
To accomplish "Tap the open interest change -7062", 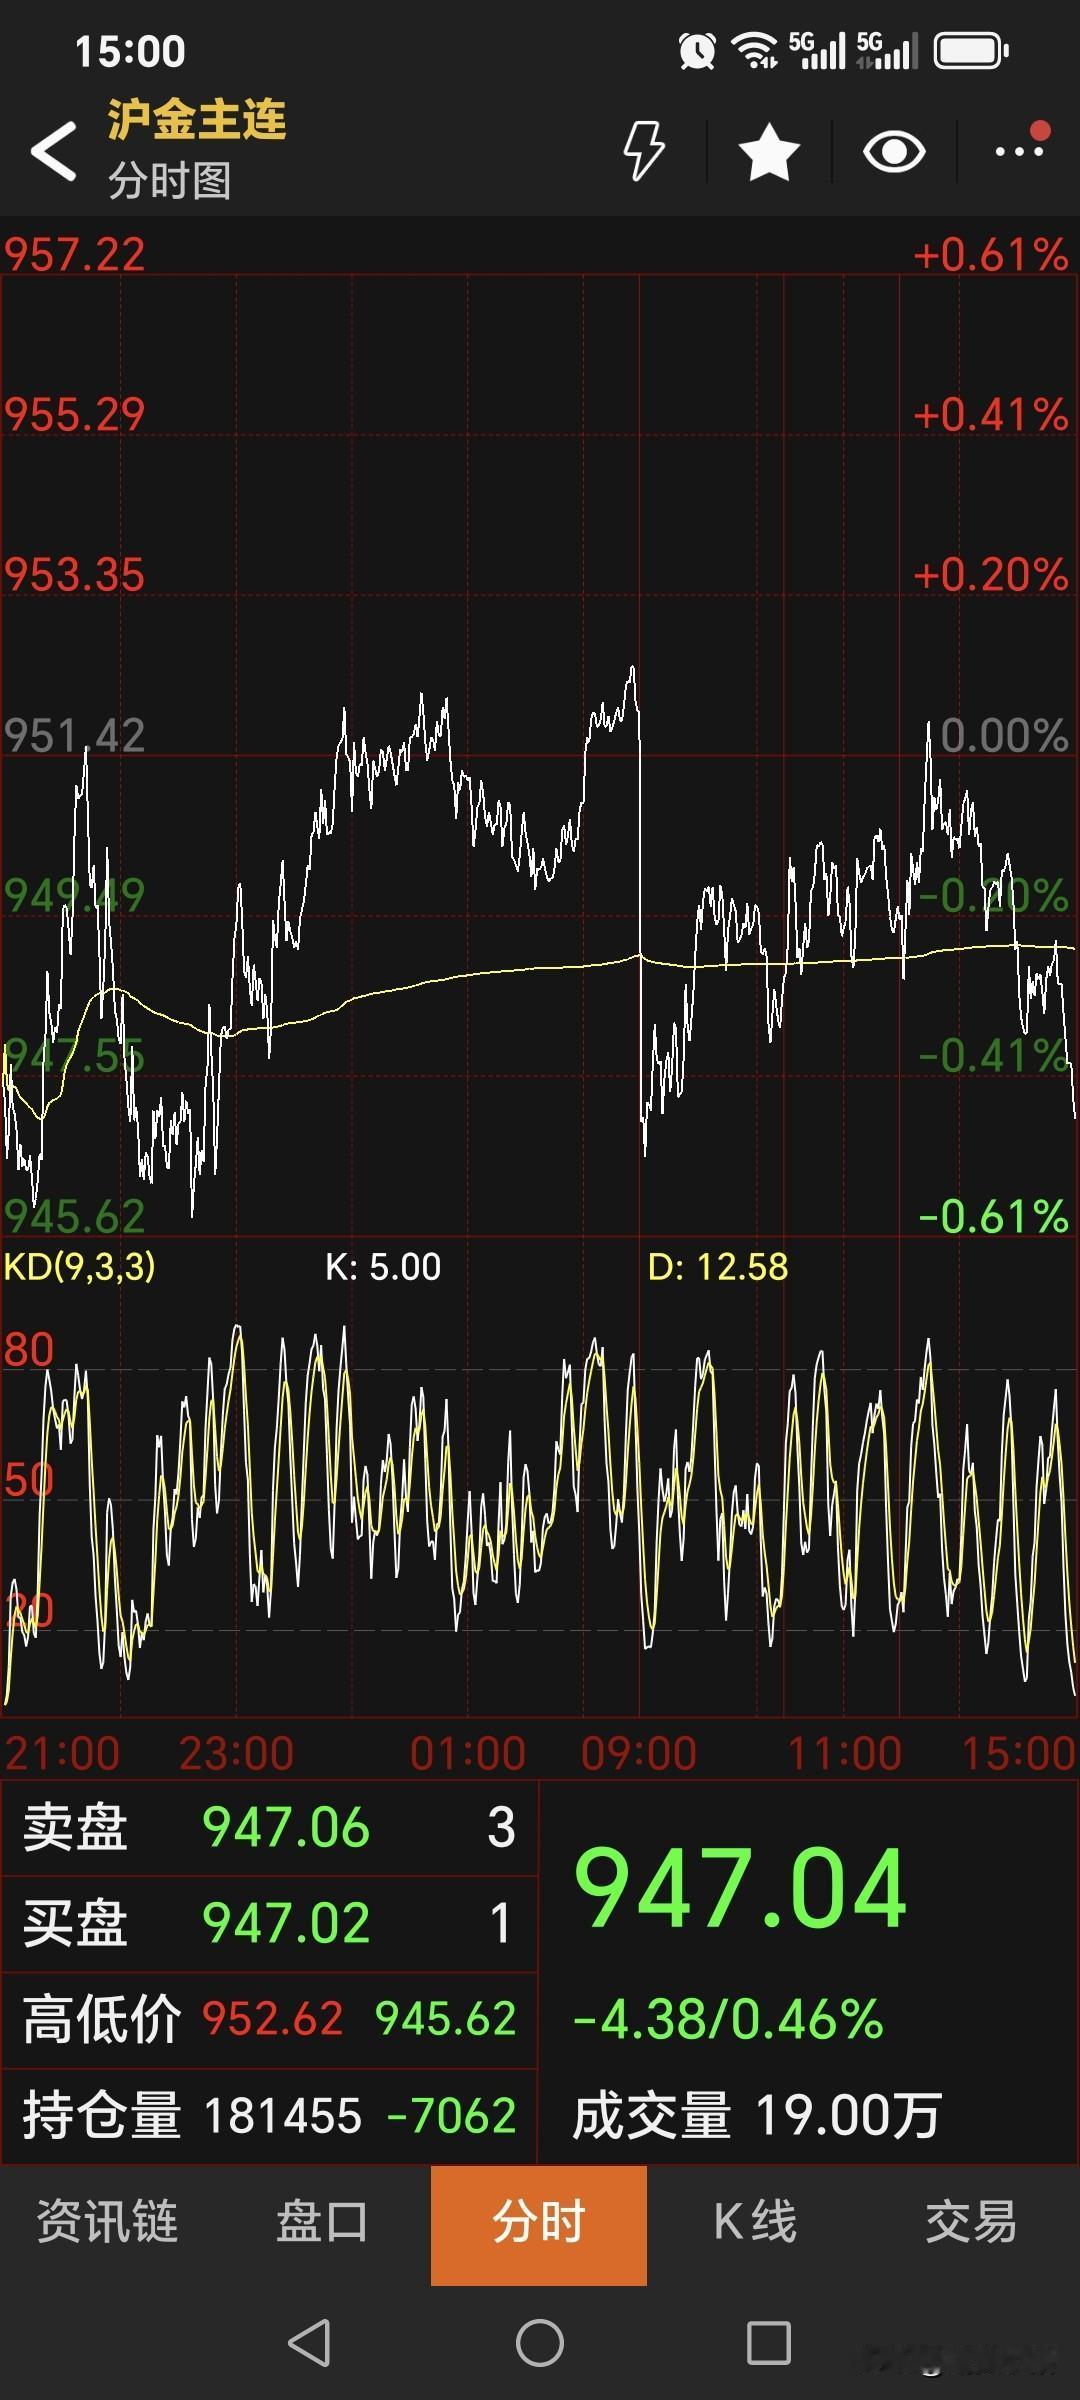I will 451,2115.
